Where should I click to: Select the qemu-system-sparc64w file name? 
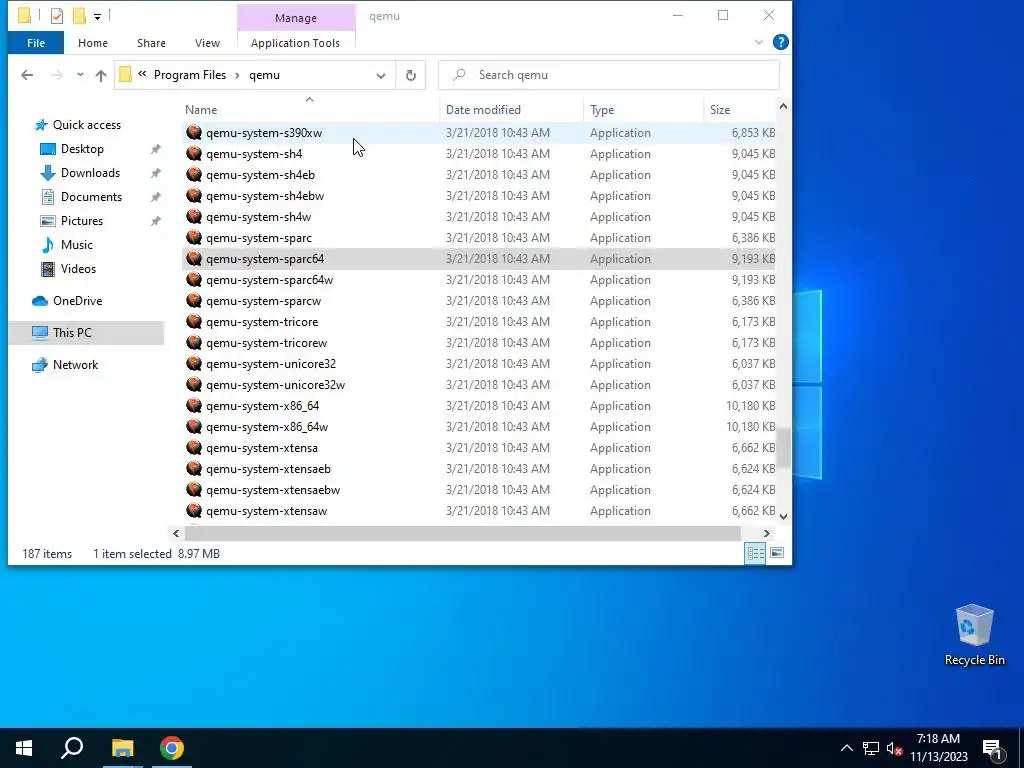click(x=270, y=280)
